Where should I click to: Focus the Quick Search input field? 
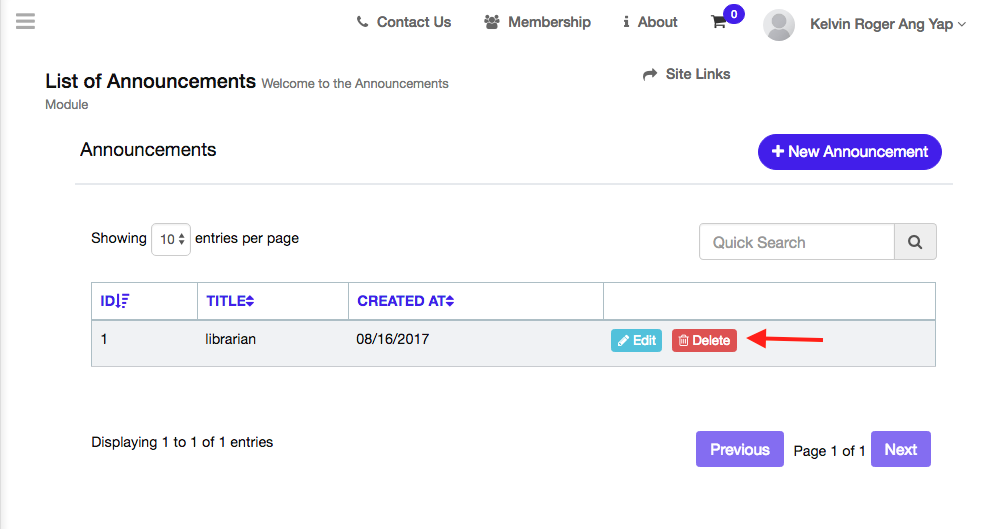point(796,242)
